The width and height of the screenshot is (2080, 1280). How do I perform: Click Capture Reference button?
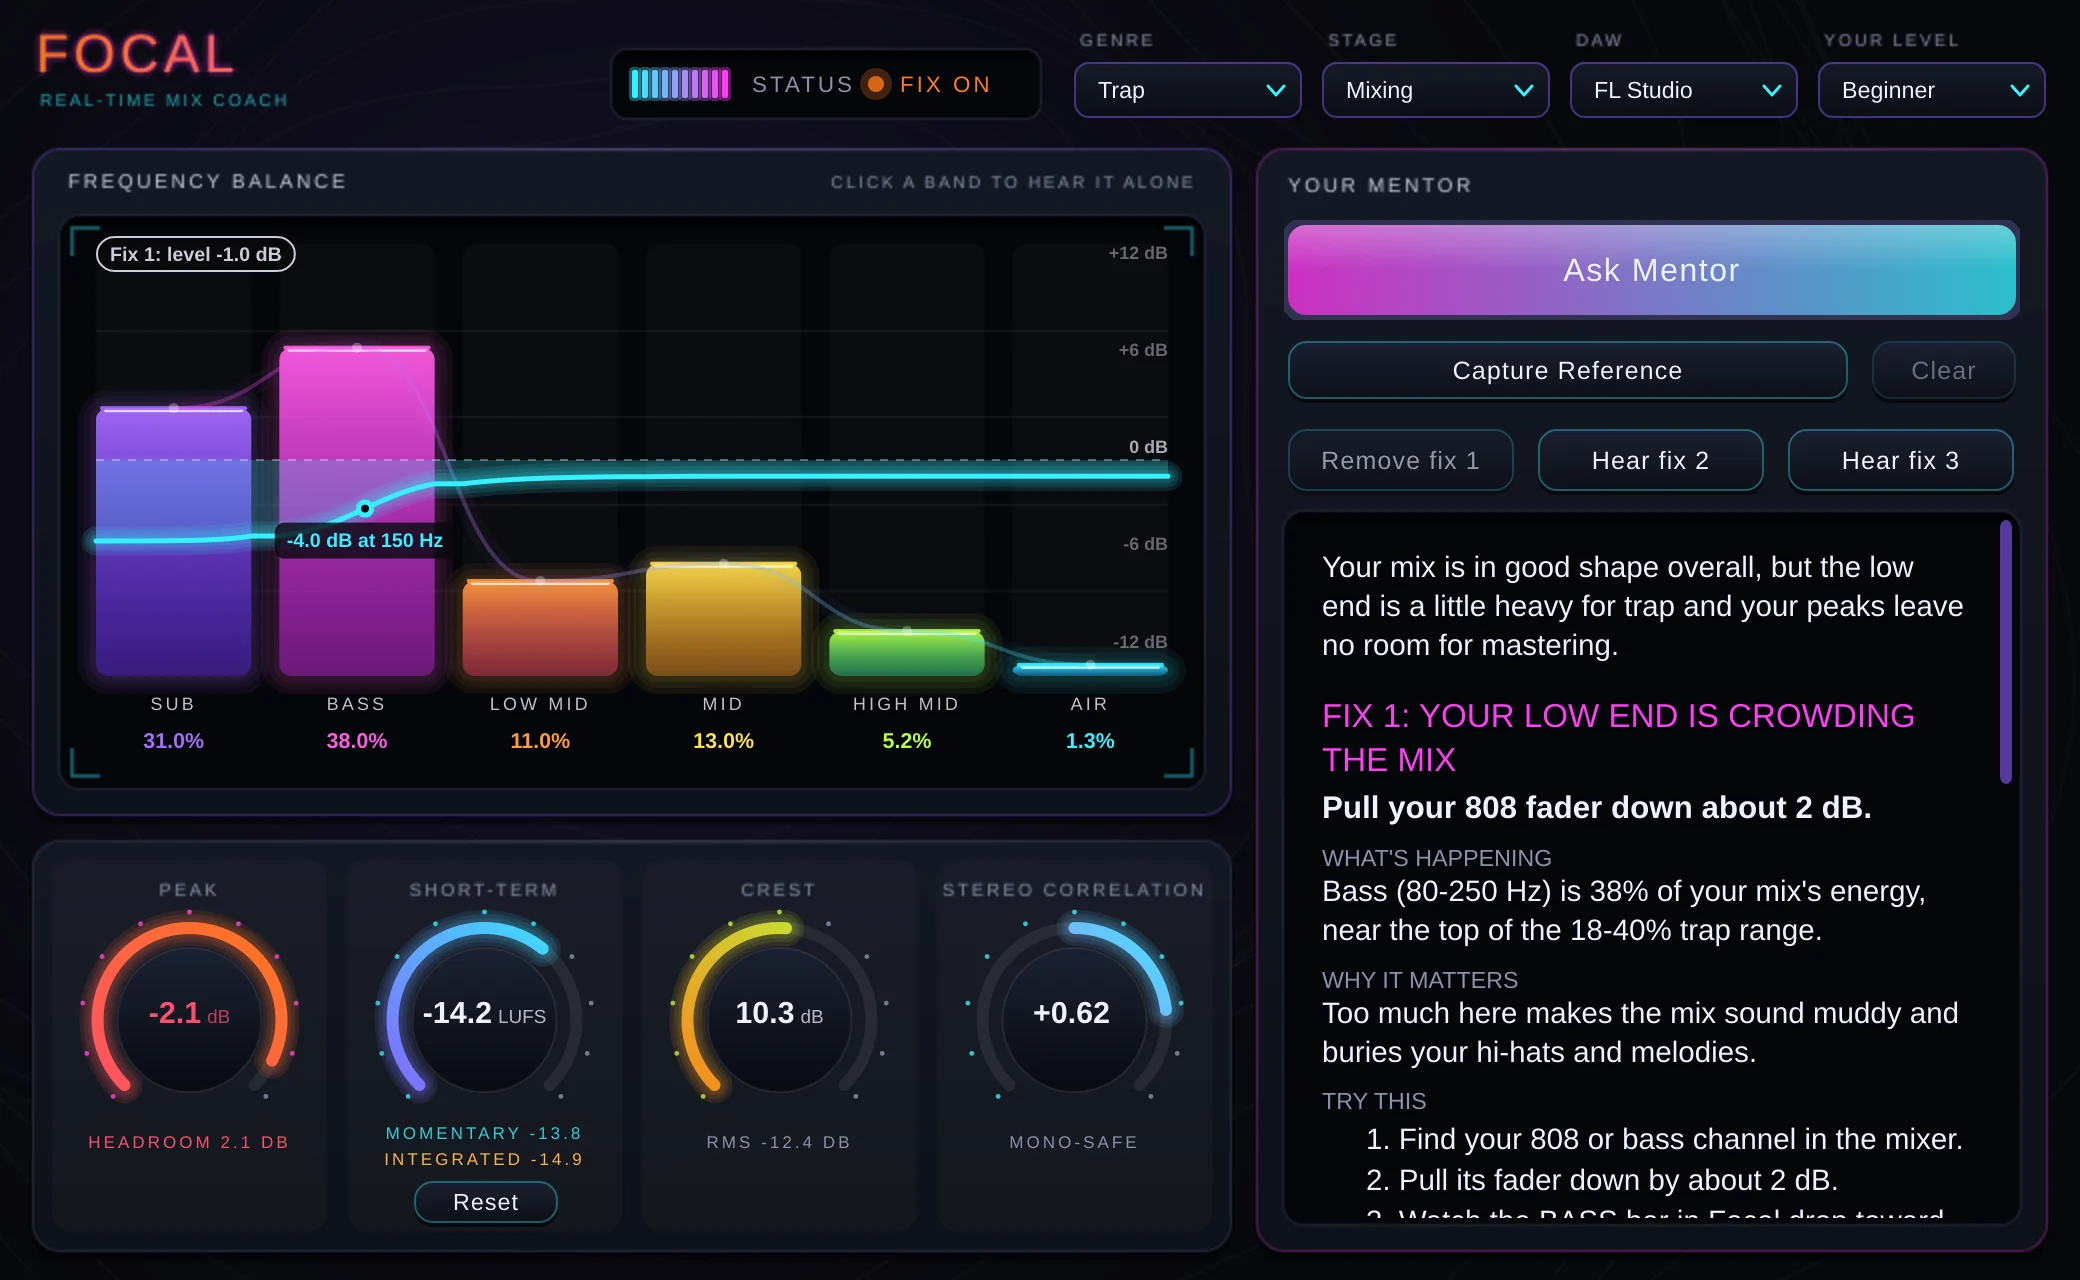[1567, 370]
